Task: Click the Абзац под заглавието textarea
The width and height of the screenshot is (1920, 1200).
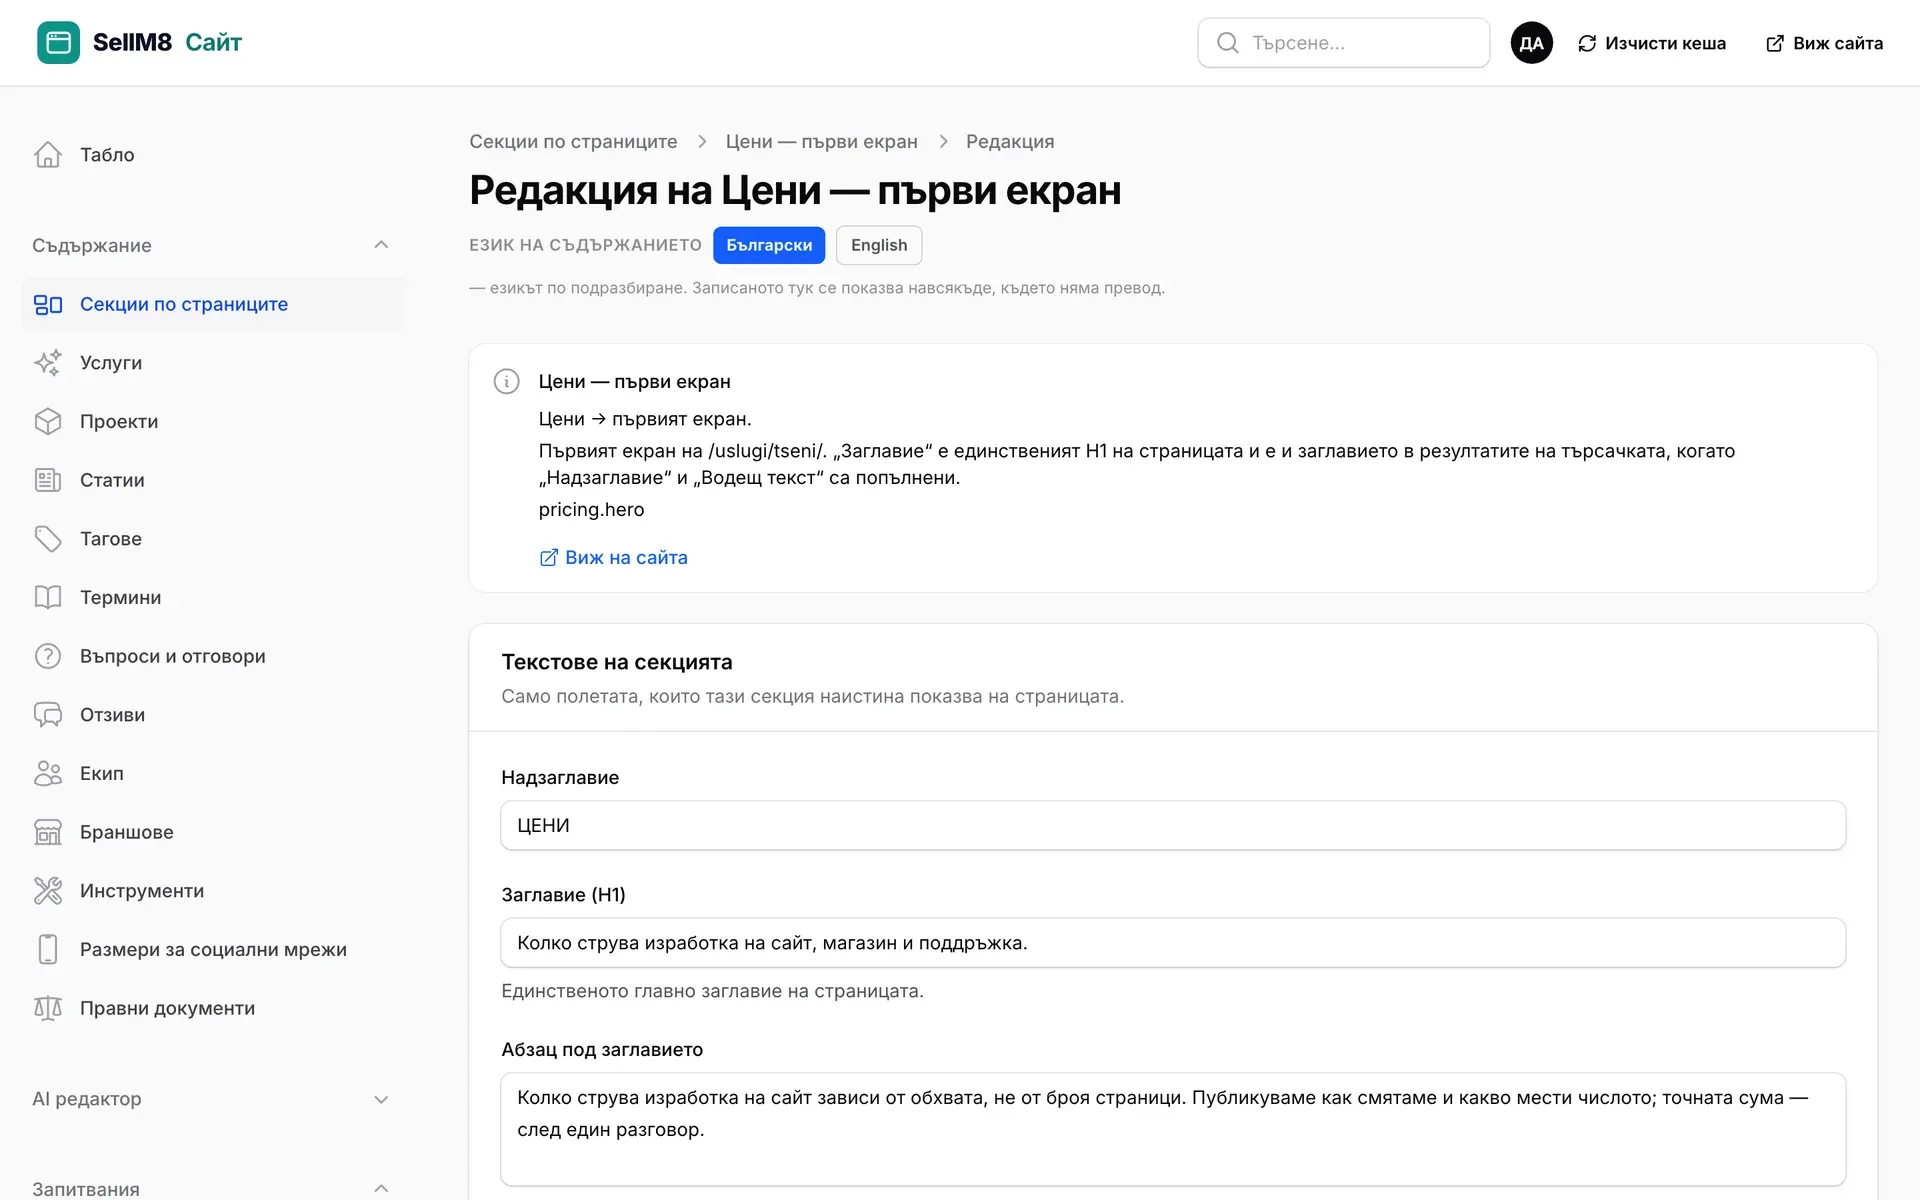Action: pos(1173,1130)
